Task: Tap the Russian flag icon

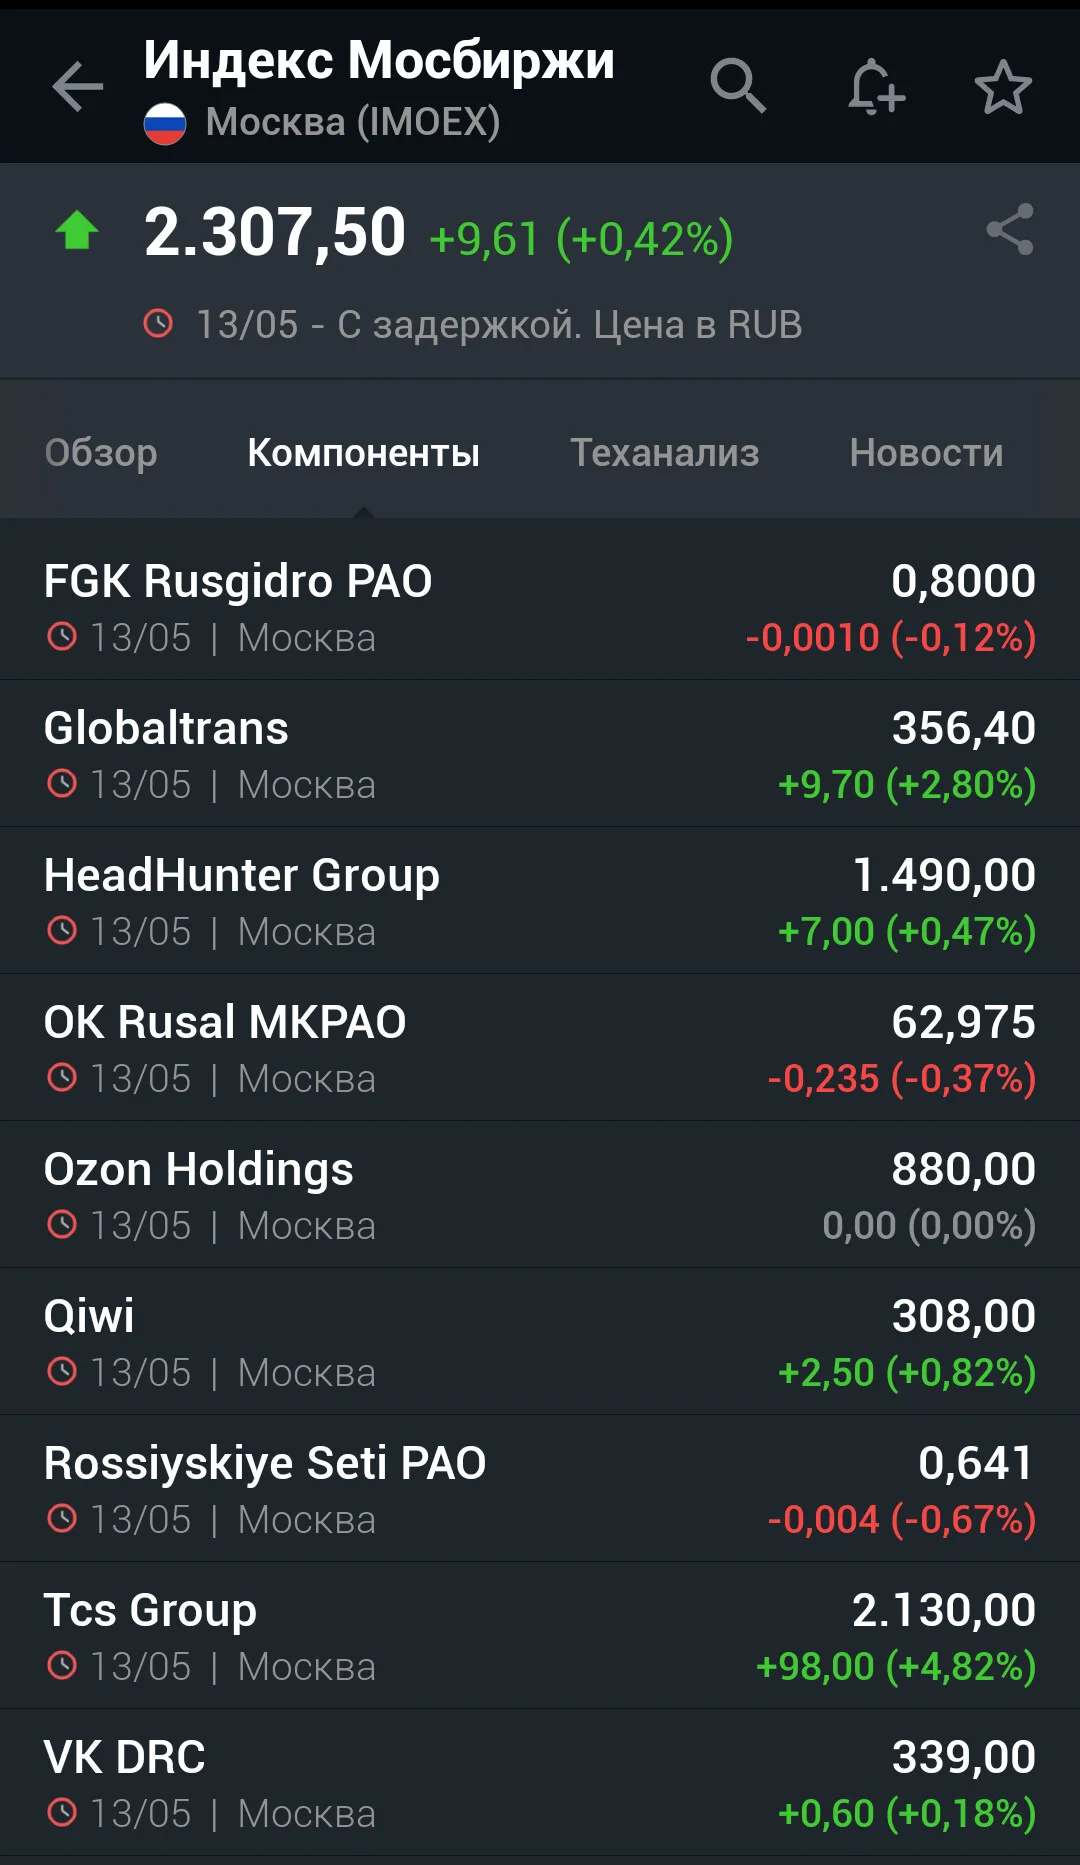Action: (x=165, y=124)
